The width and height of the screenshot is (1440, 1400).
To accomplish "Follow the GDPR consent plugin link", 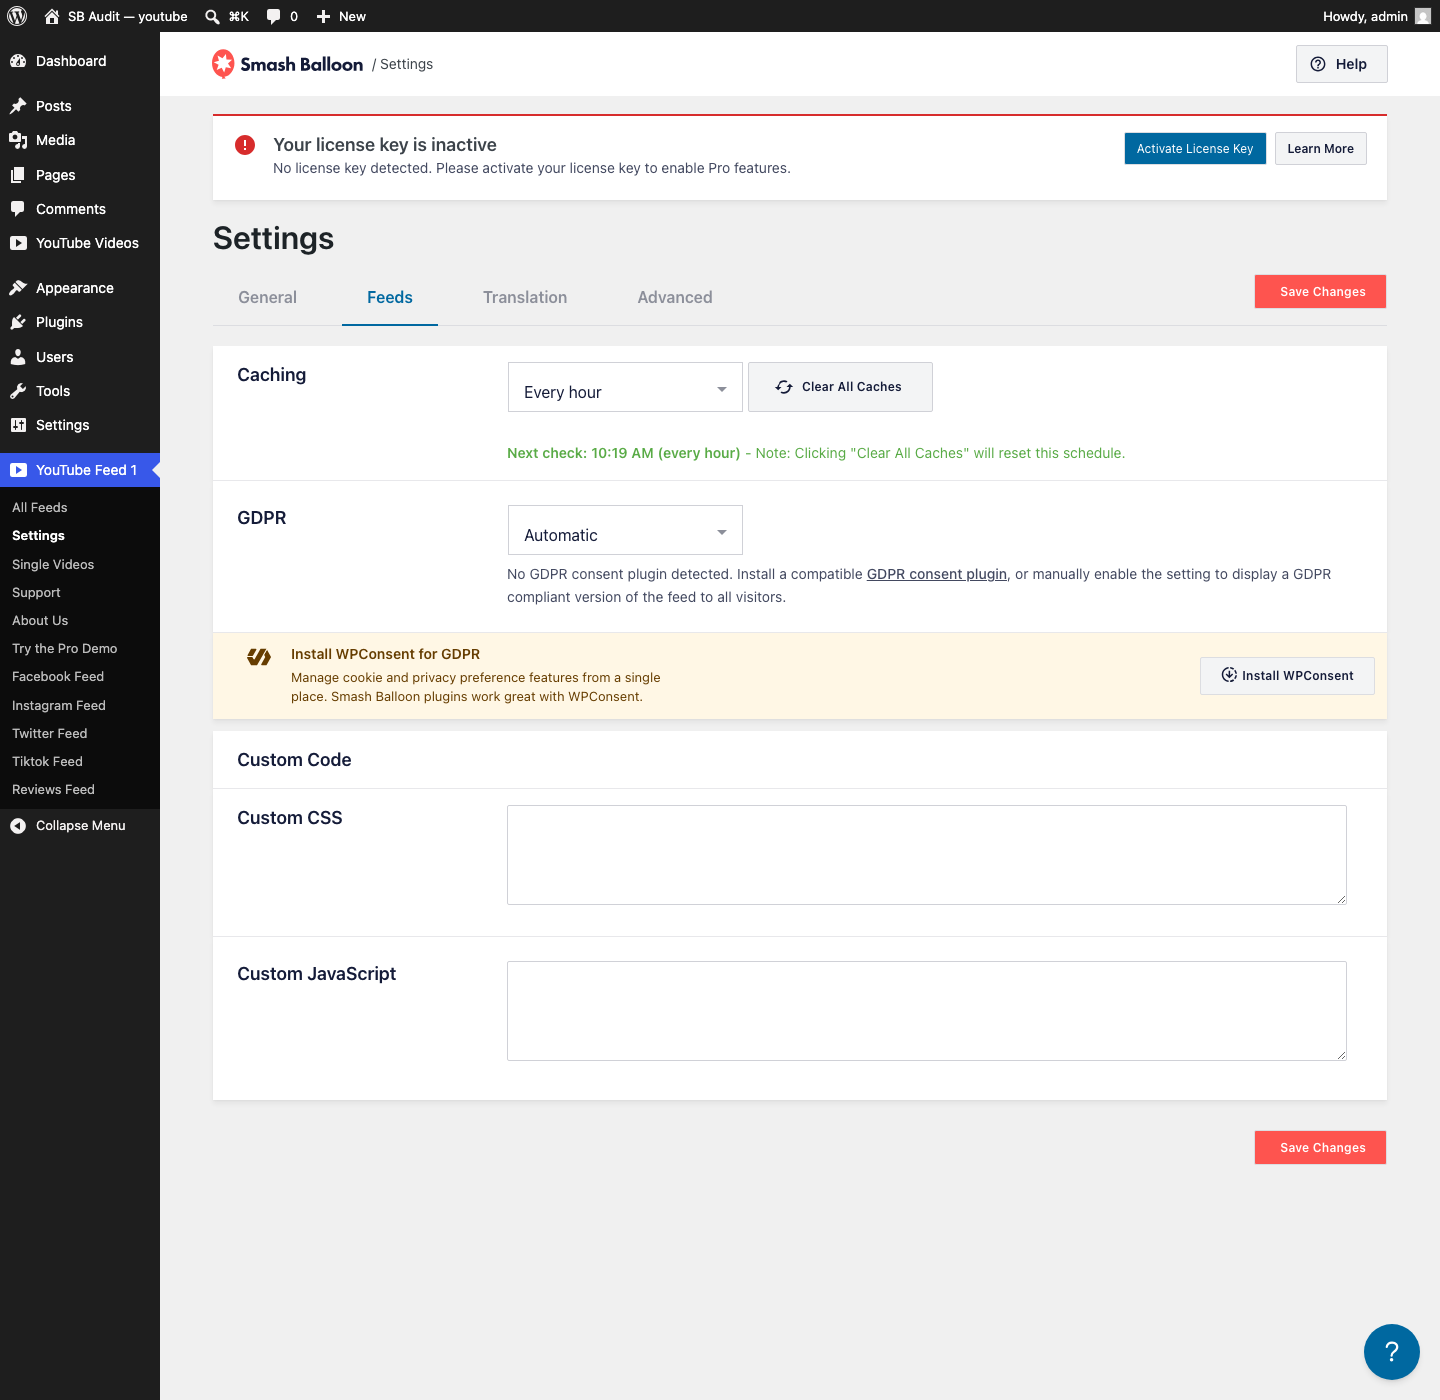I will click(x=937, y=574).
